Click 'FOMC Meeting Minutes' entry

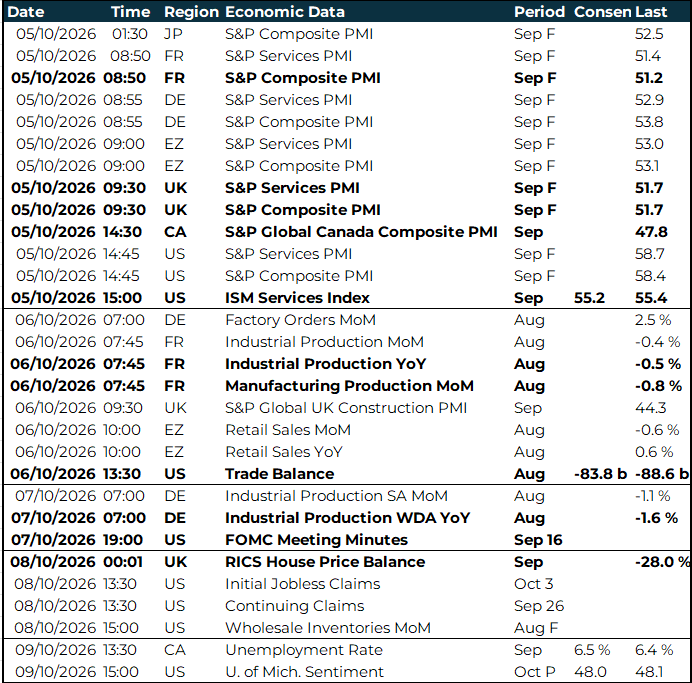[316, 540]
